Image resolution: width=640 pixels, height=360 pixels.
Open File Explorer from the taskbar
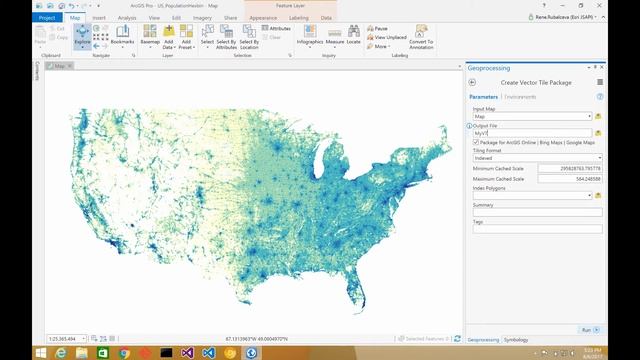(x=82, y=353)
